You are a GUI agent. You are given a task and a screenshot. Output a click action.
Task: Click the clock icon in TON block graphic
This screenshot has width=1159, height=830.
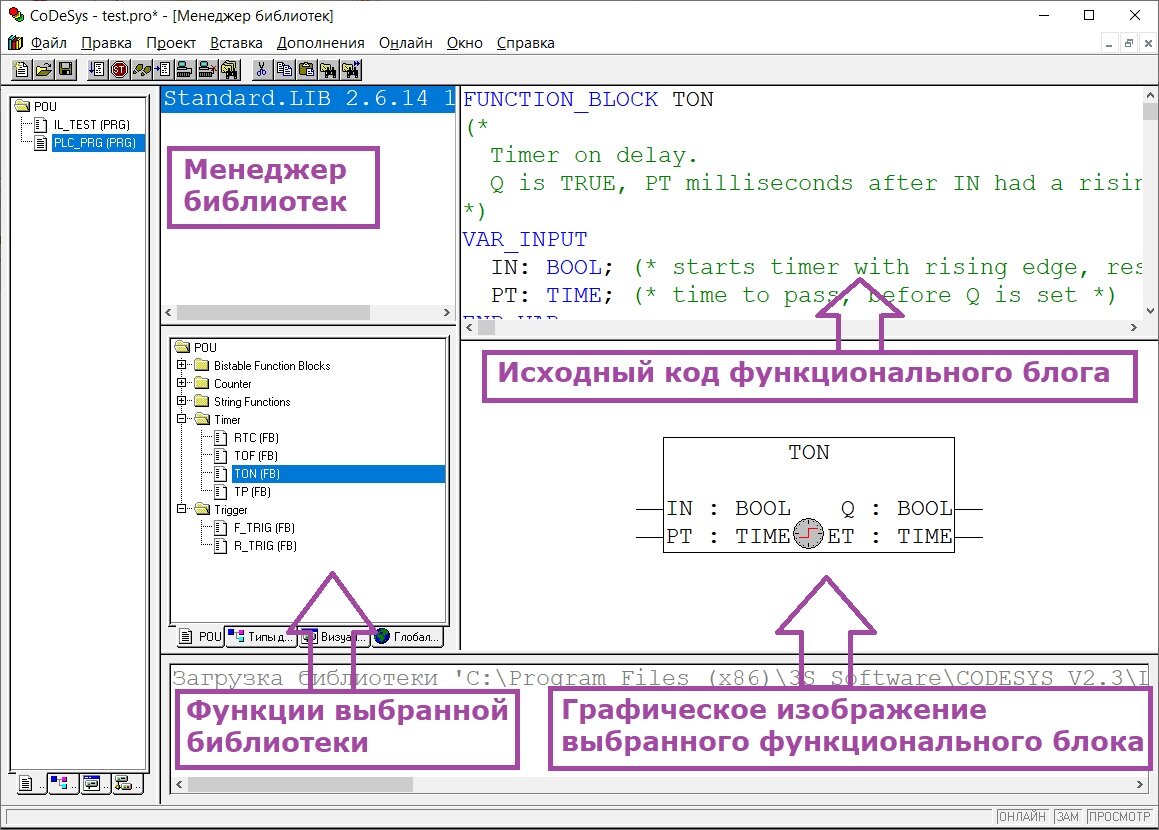[809, 534]
